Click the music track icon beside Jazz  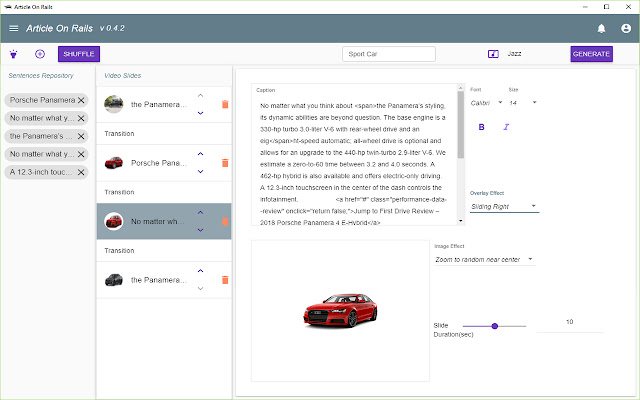coord(493,54)
